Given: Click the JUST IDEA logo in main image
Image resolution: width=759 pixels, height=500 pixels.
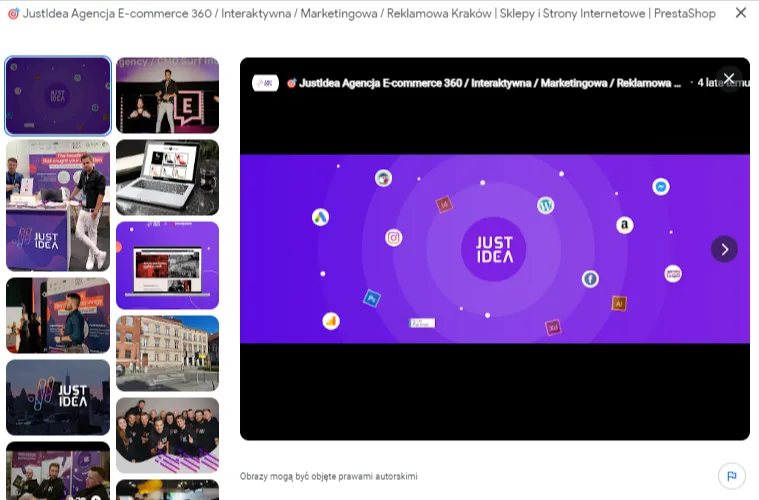Looking at the screenshot, I should pyautogui.click(x=494, y=249).
